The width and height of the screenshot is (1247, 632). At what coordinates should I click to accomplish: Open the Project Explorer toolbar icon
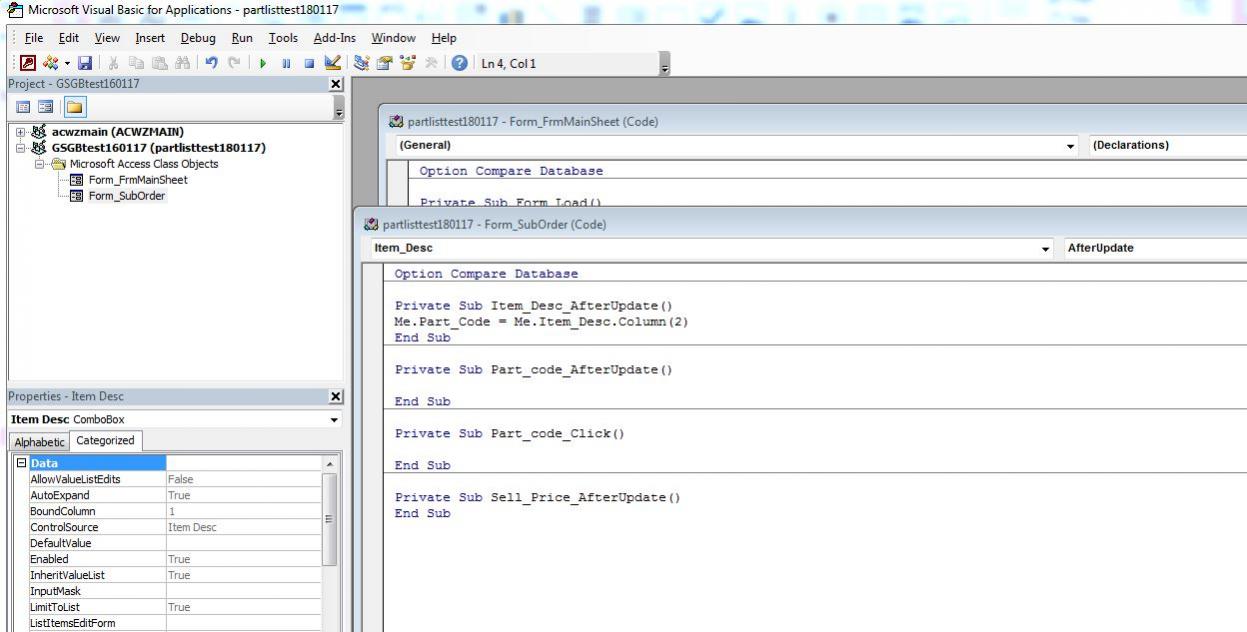tap(360, 64)
